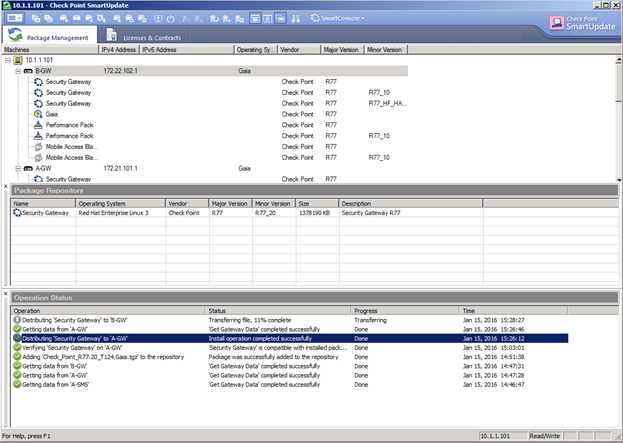Collapse the A-GW tree node
Viewport: 623px width, 443px height.
[x=18, y=168]
